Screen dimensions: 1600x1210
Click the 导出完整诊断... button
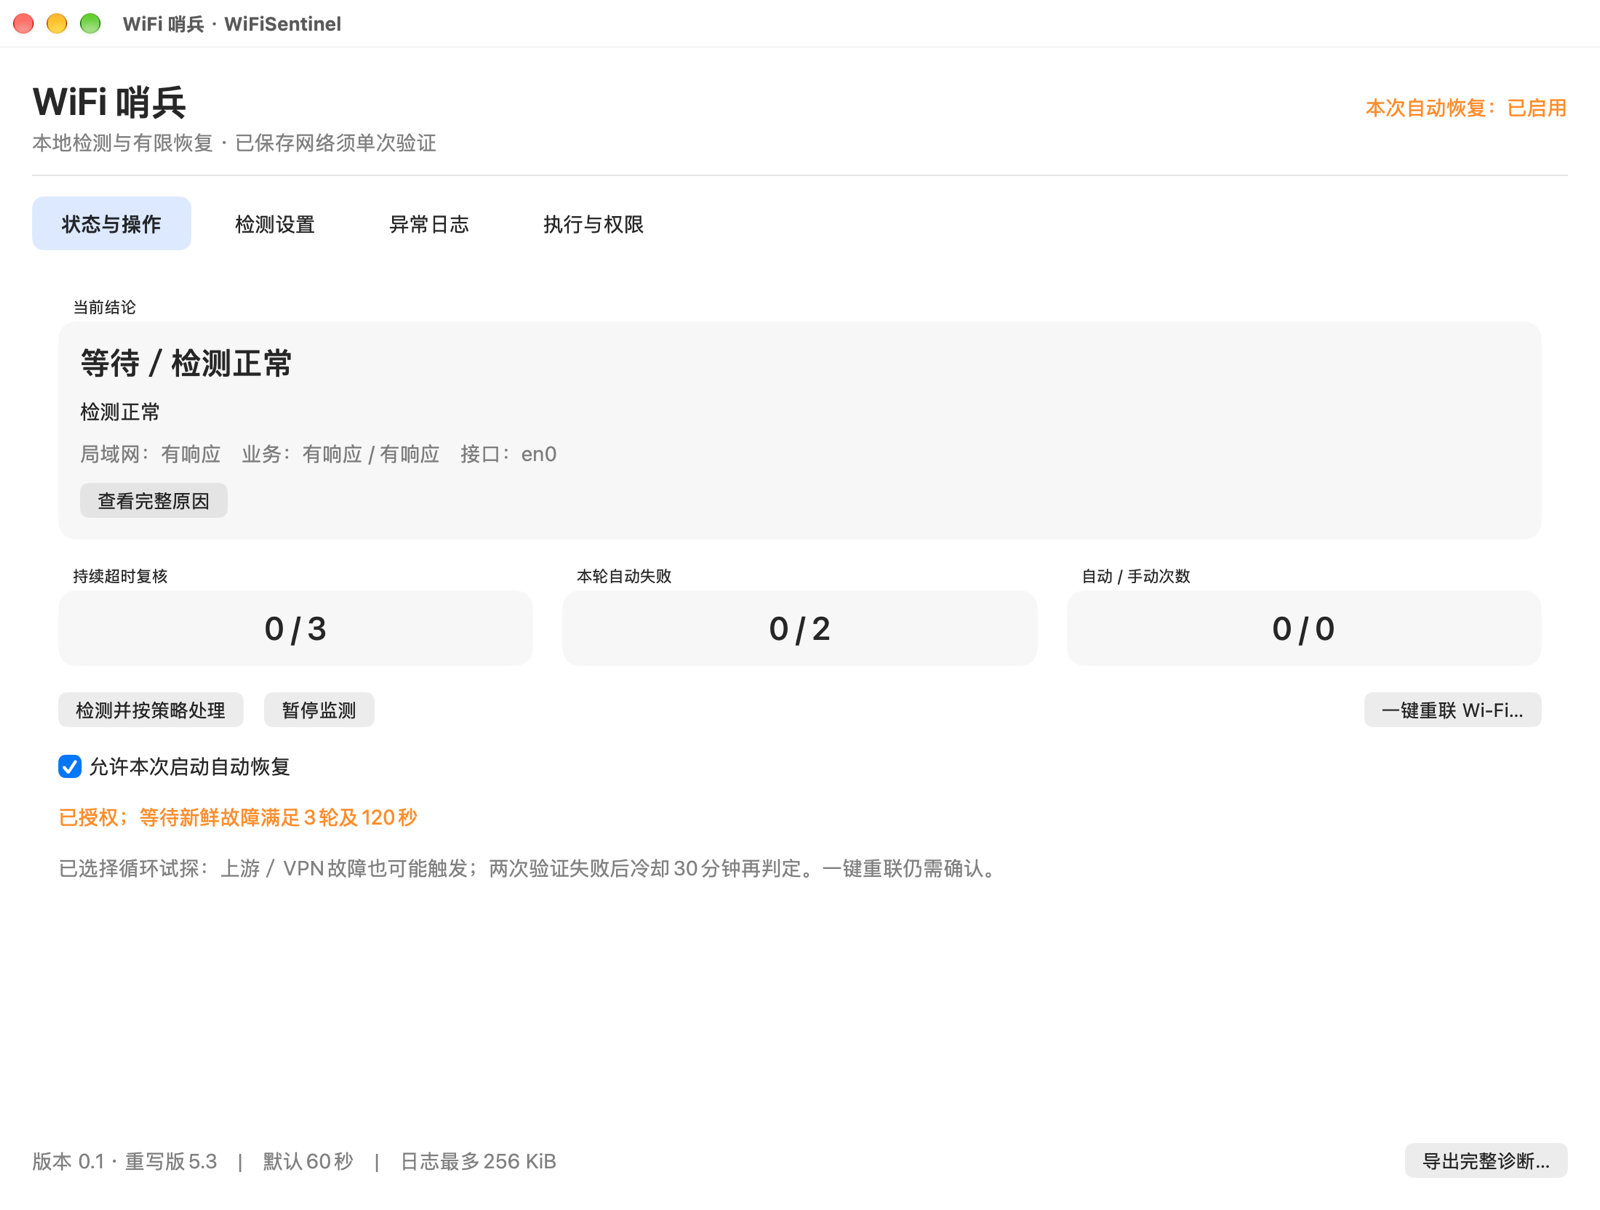[x=1486, y=1161]
